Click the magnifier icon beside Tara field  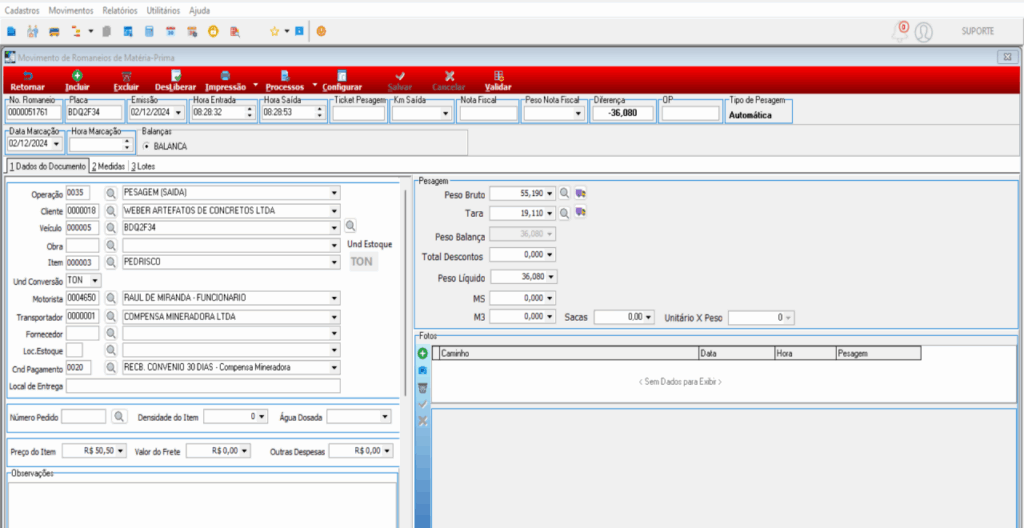(564, 214)
